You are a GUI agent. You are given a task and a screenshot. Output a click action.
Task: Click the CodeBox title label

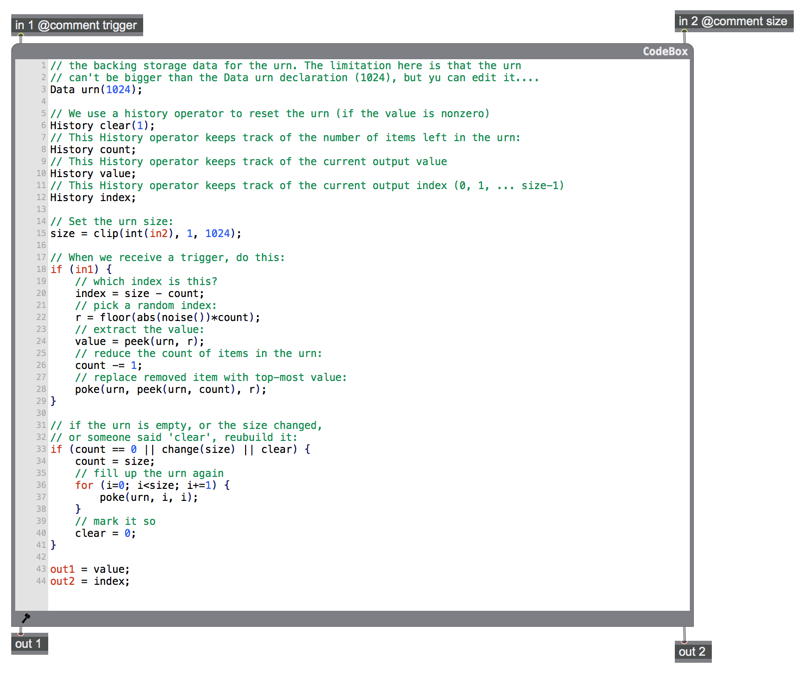pos(665,52)
